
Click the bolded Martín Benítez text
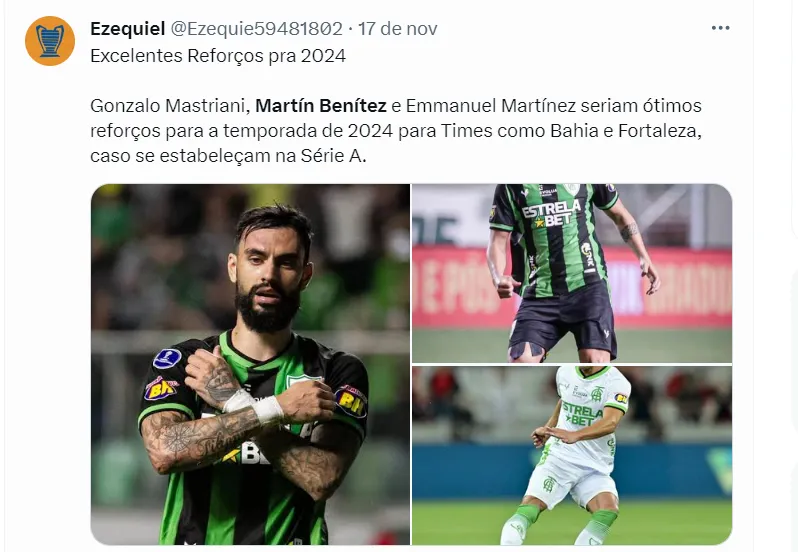pos(321,106)
